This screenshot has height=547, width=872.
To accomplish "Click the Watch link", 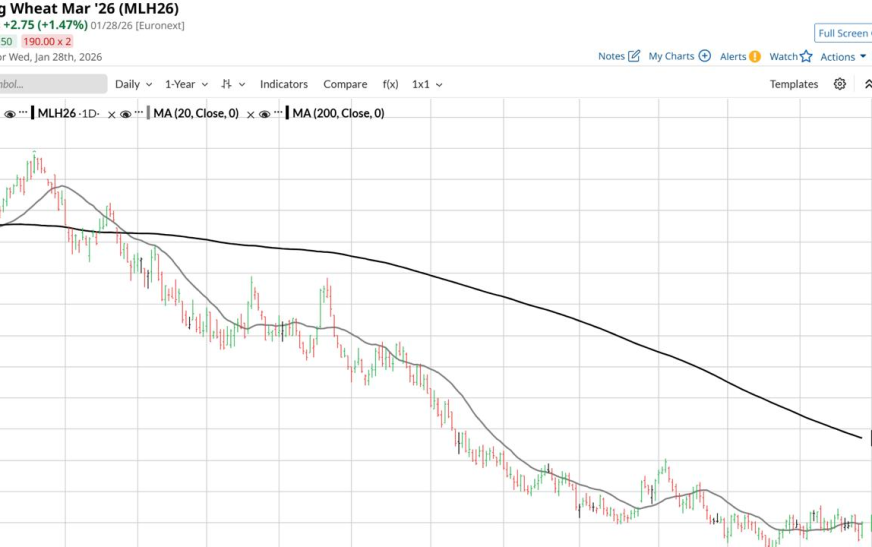I will click(x=784, y=56).
